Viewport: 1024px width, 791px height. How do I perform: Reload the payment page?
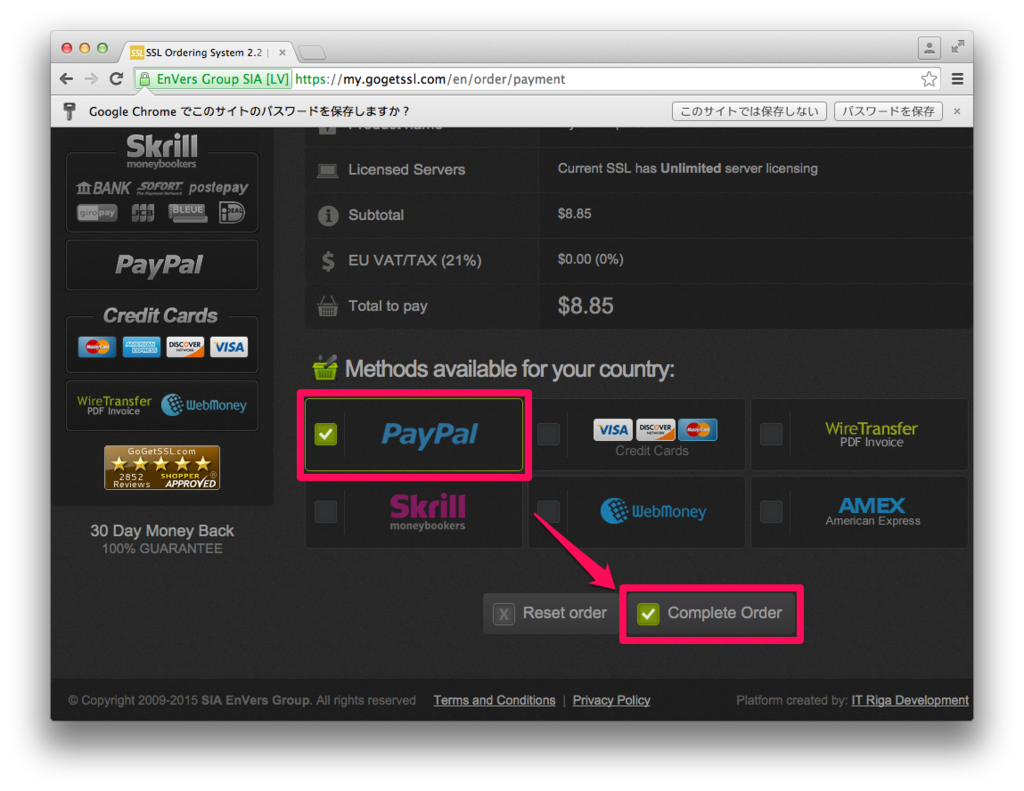(117, 79)
